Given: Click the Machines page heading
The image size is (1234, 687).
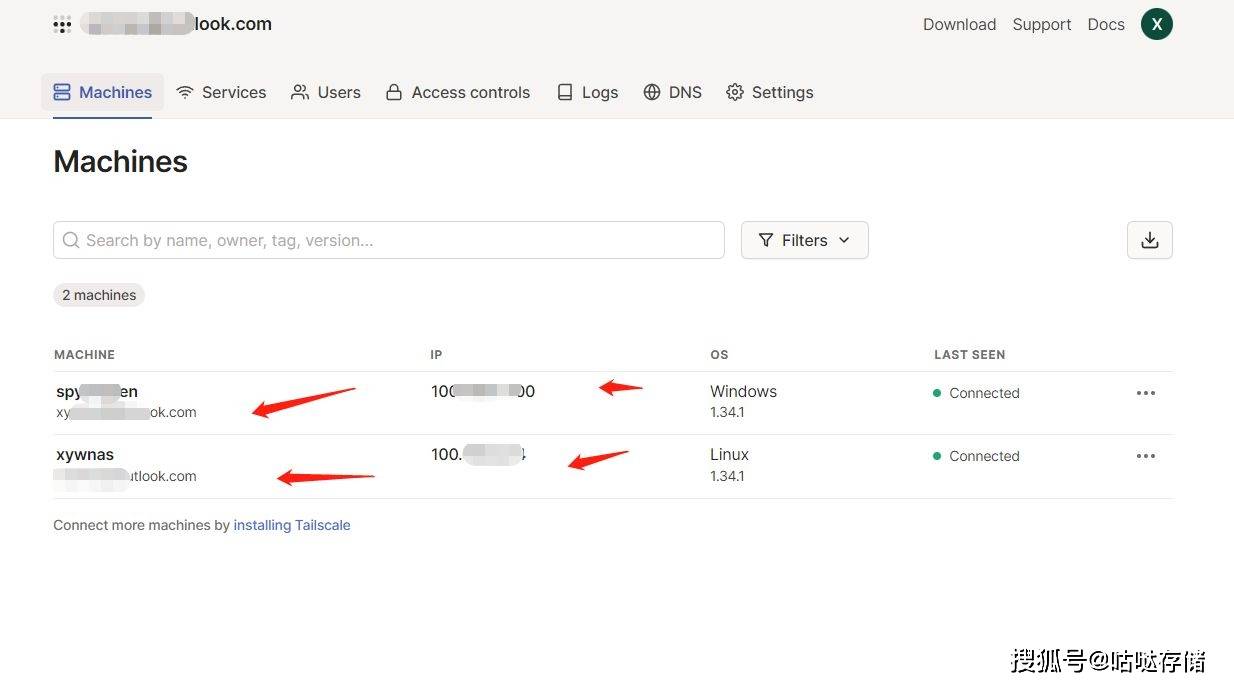Looking at the screenshot, I should pyautogui.click(x=120, y=162).
